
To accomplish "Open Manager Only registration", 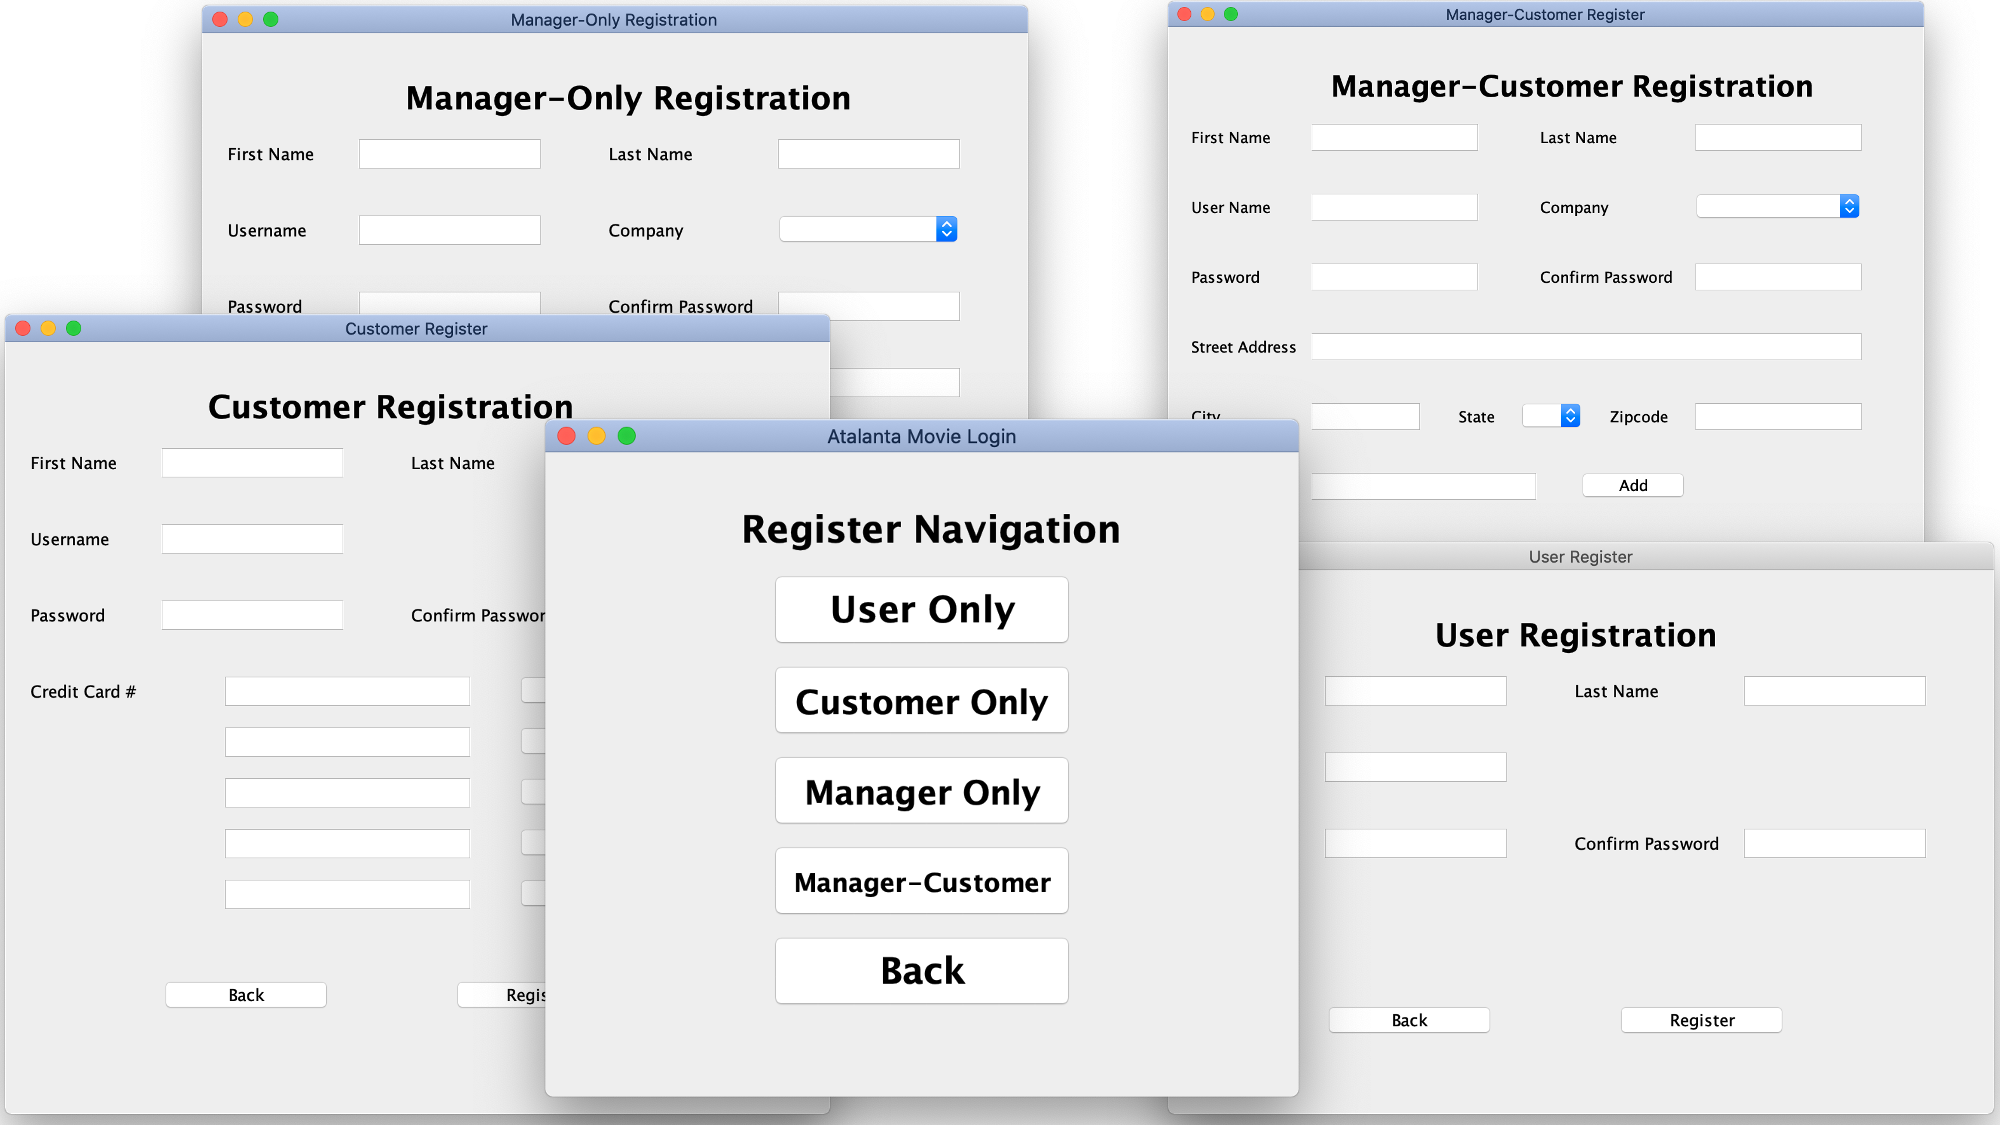I will tap(921, 791).
